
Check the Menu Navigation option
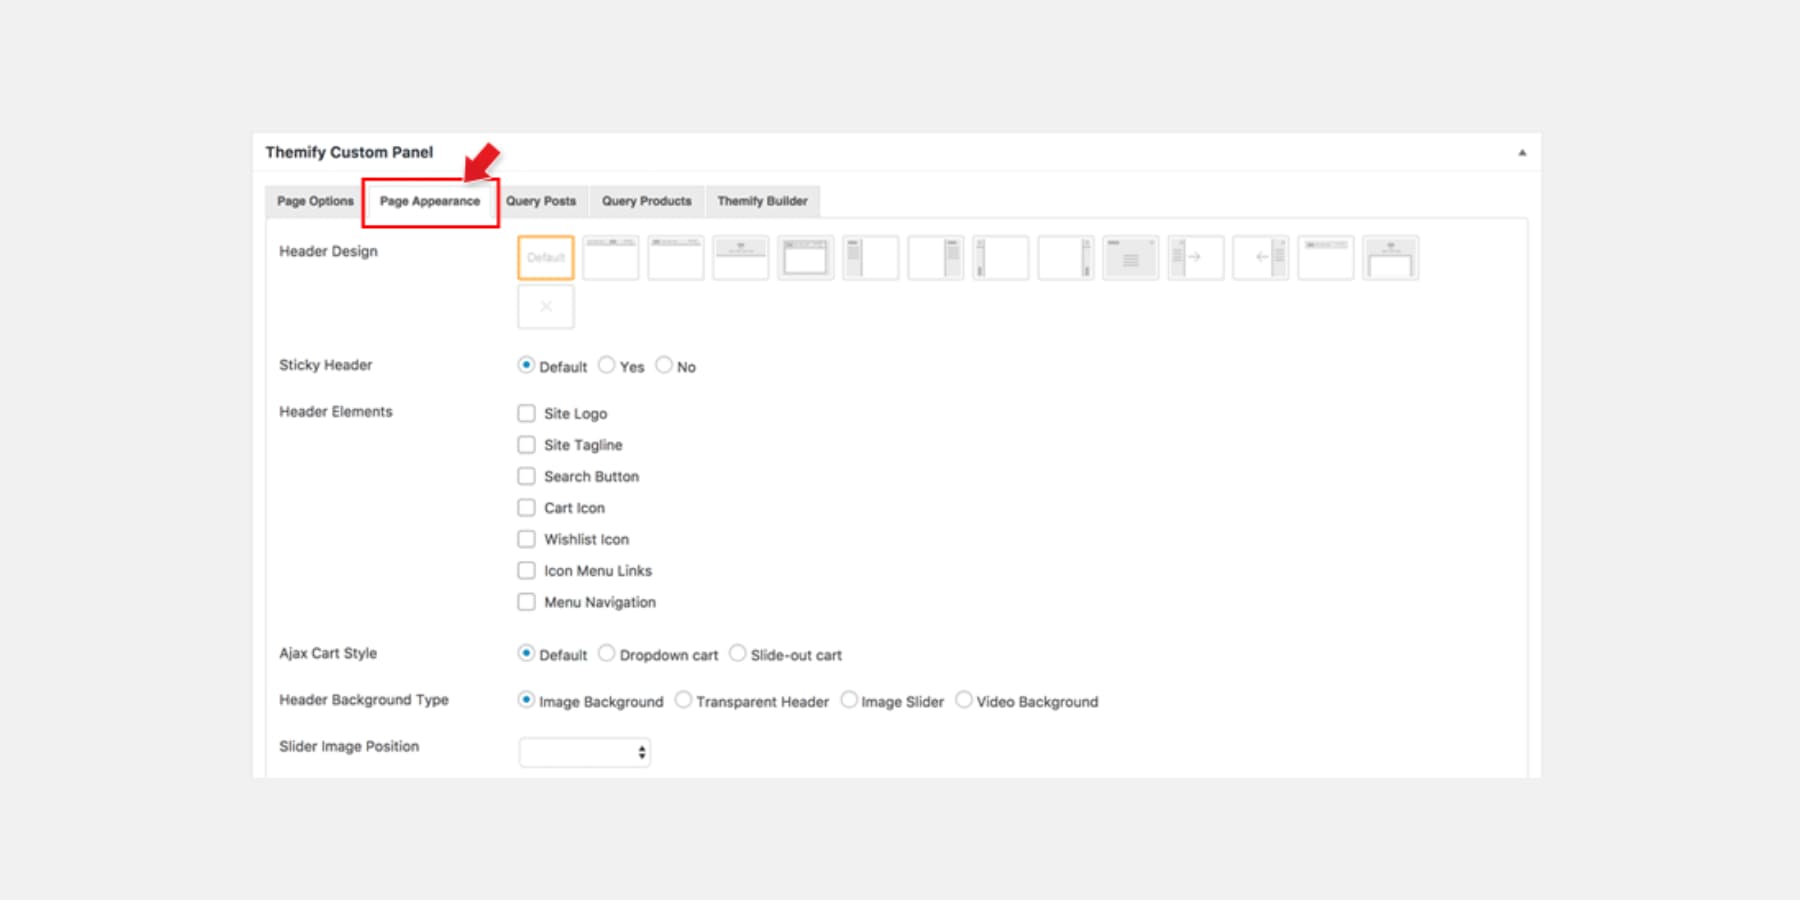(x=526, y=602)
